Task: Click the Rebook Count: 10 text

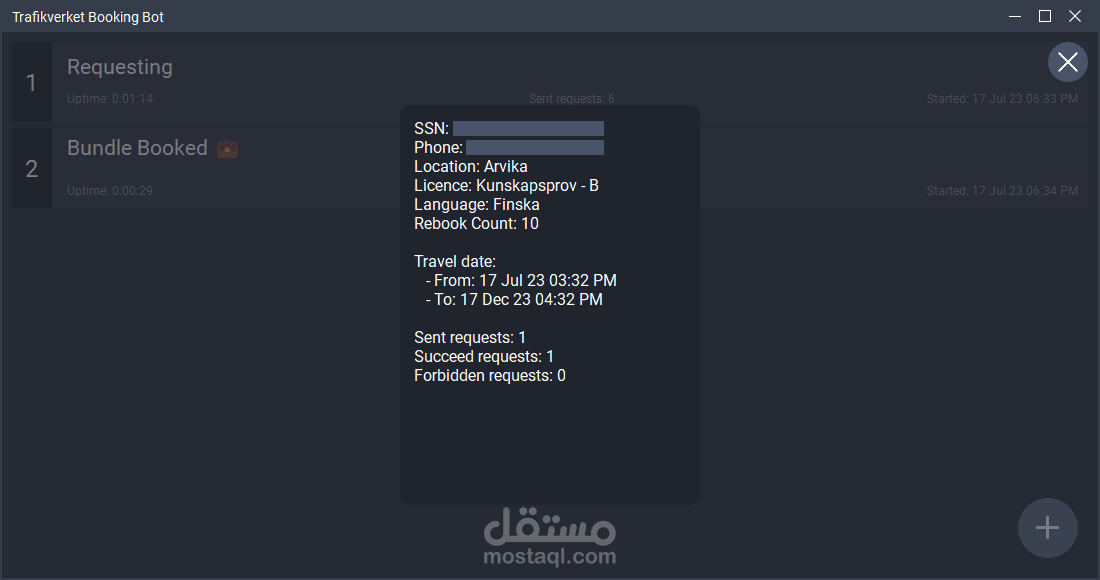Action: (476, 224)
